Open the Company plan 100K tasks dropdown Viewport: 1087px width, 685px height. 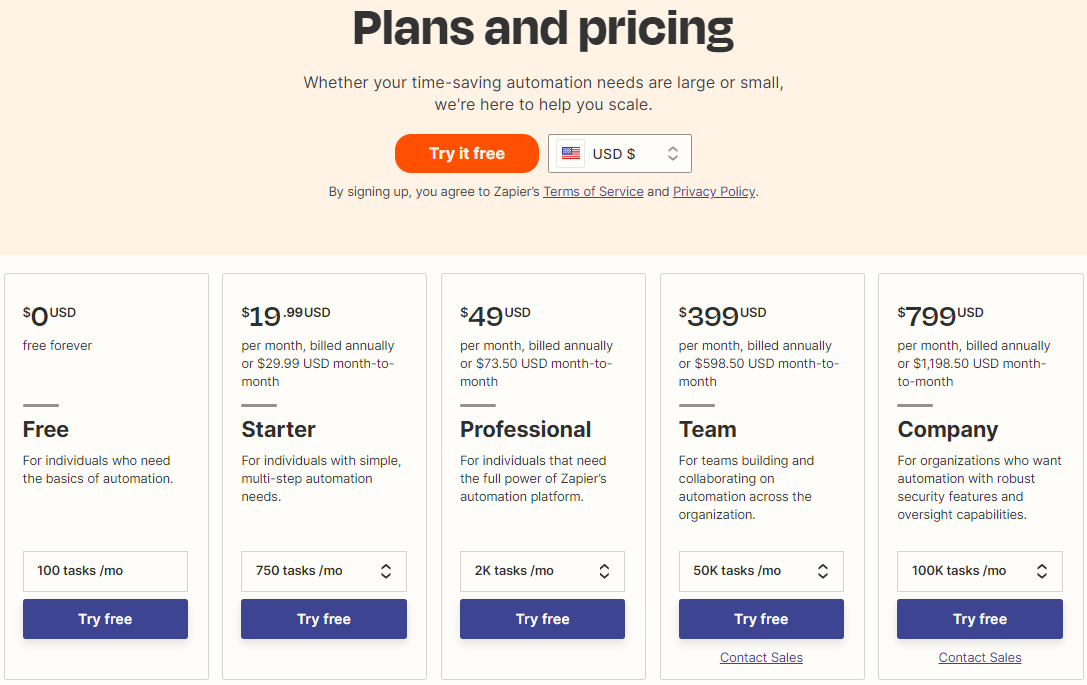tap(980, 571)
